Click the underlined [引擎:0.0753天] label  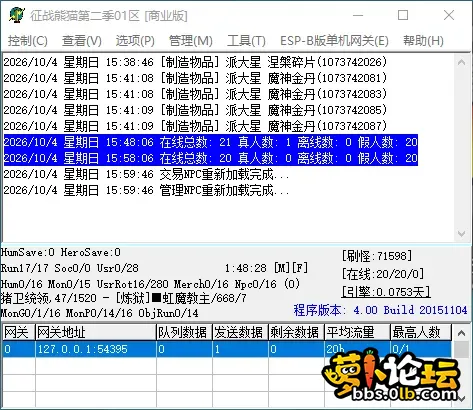386,292
